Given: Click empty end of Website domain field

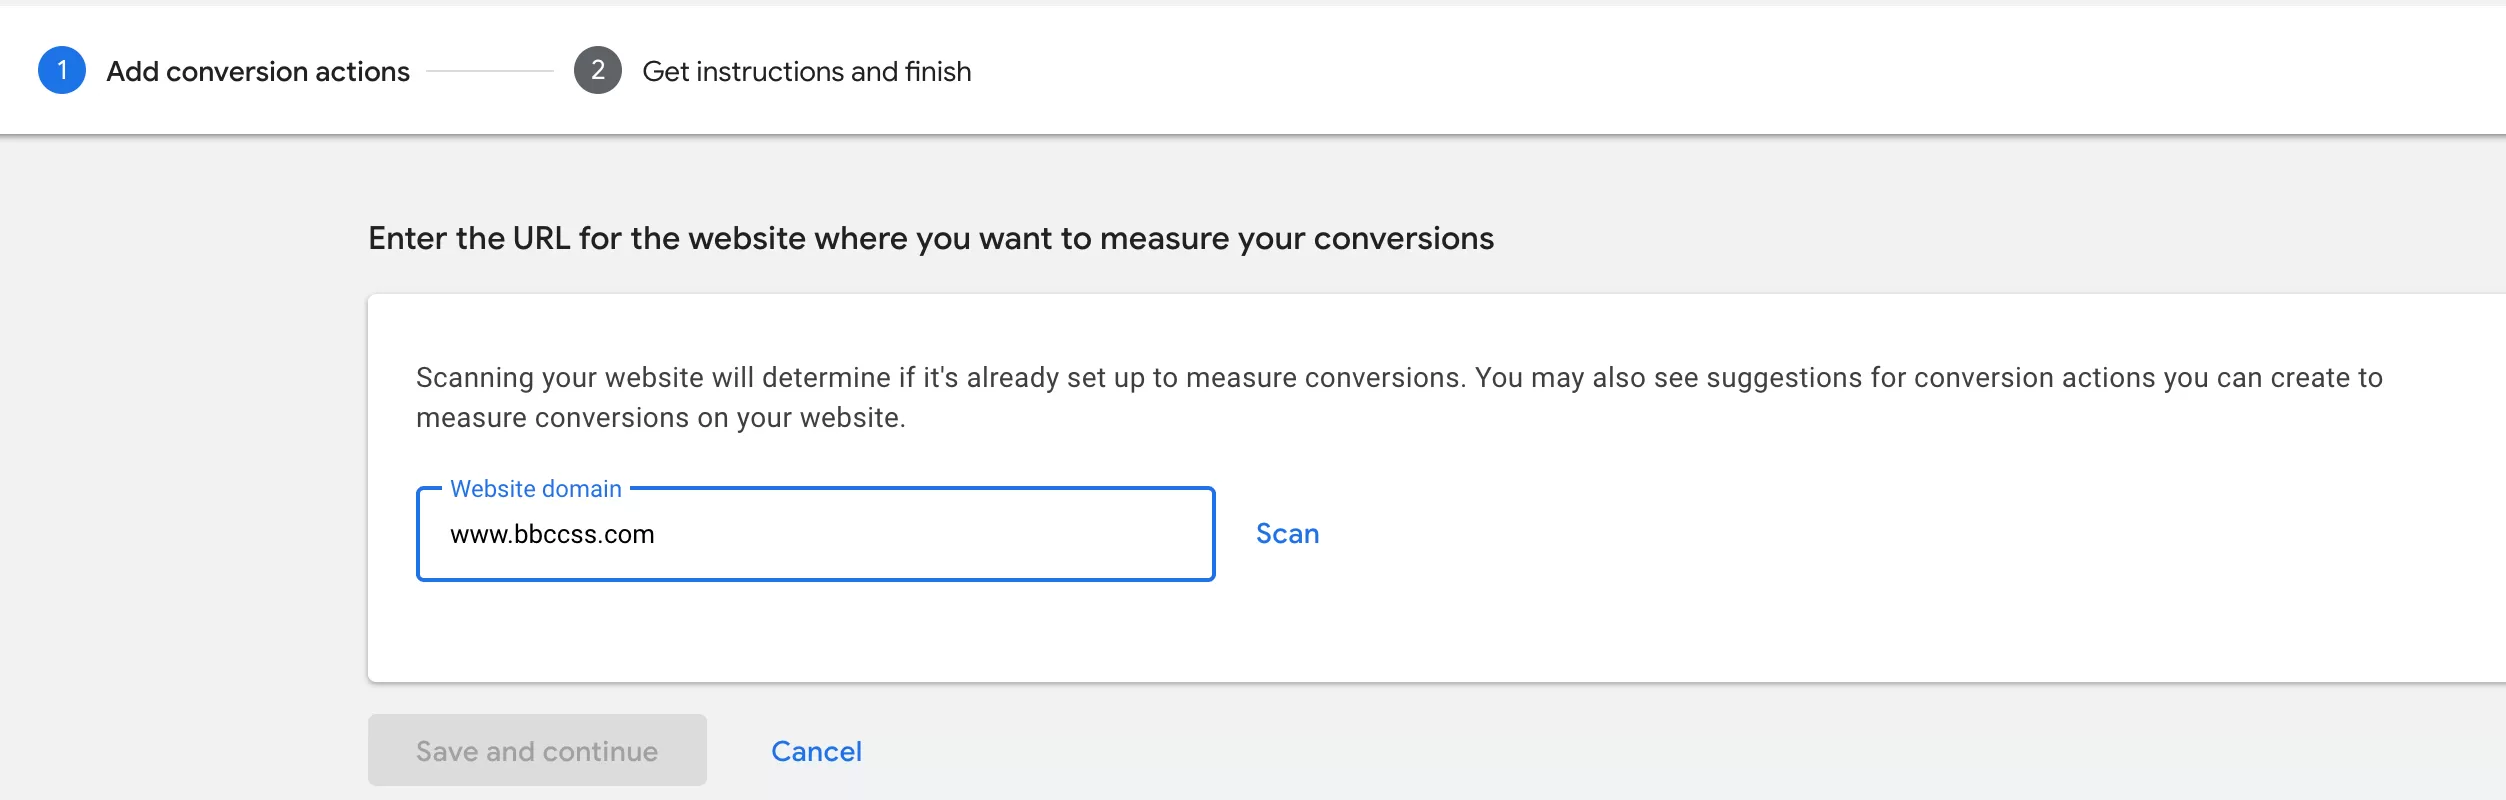Looking at the screenshot, I should 1000,535.
